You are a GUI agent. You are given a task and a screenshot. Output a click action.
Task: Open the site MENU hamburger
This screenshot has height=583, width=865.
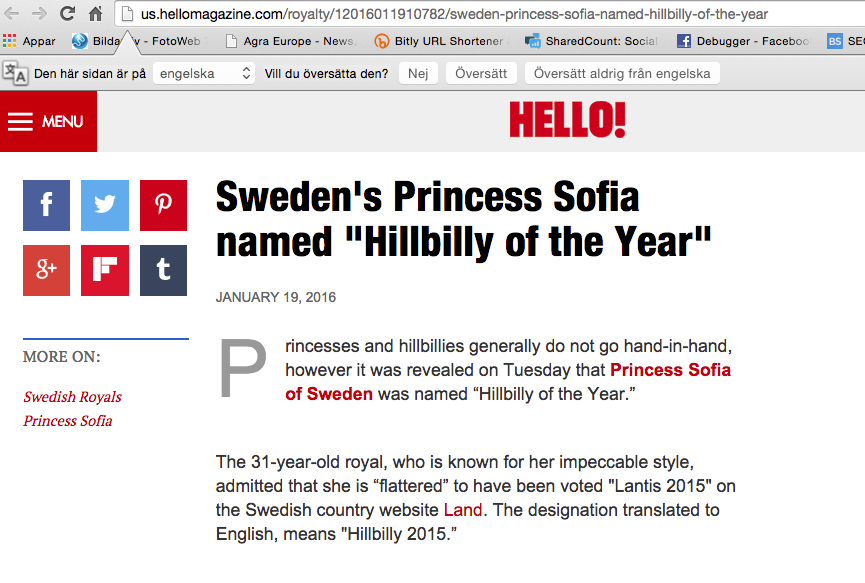pos(47,121)
